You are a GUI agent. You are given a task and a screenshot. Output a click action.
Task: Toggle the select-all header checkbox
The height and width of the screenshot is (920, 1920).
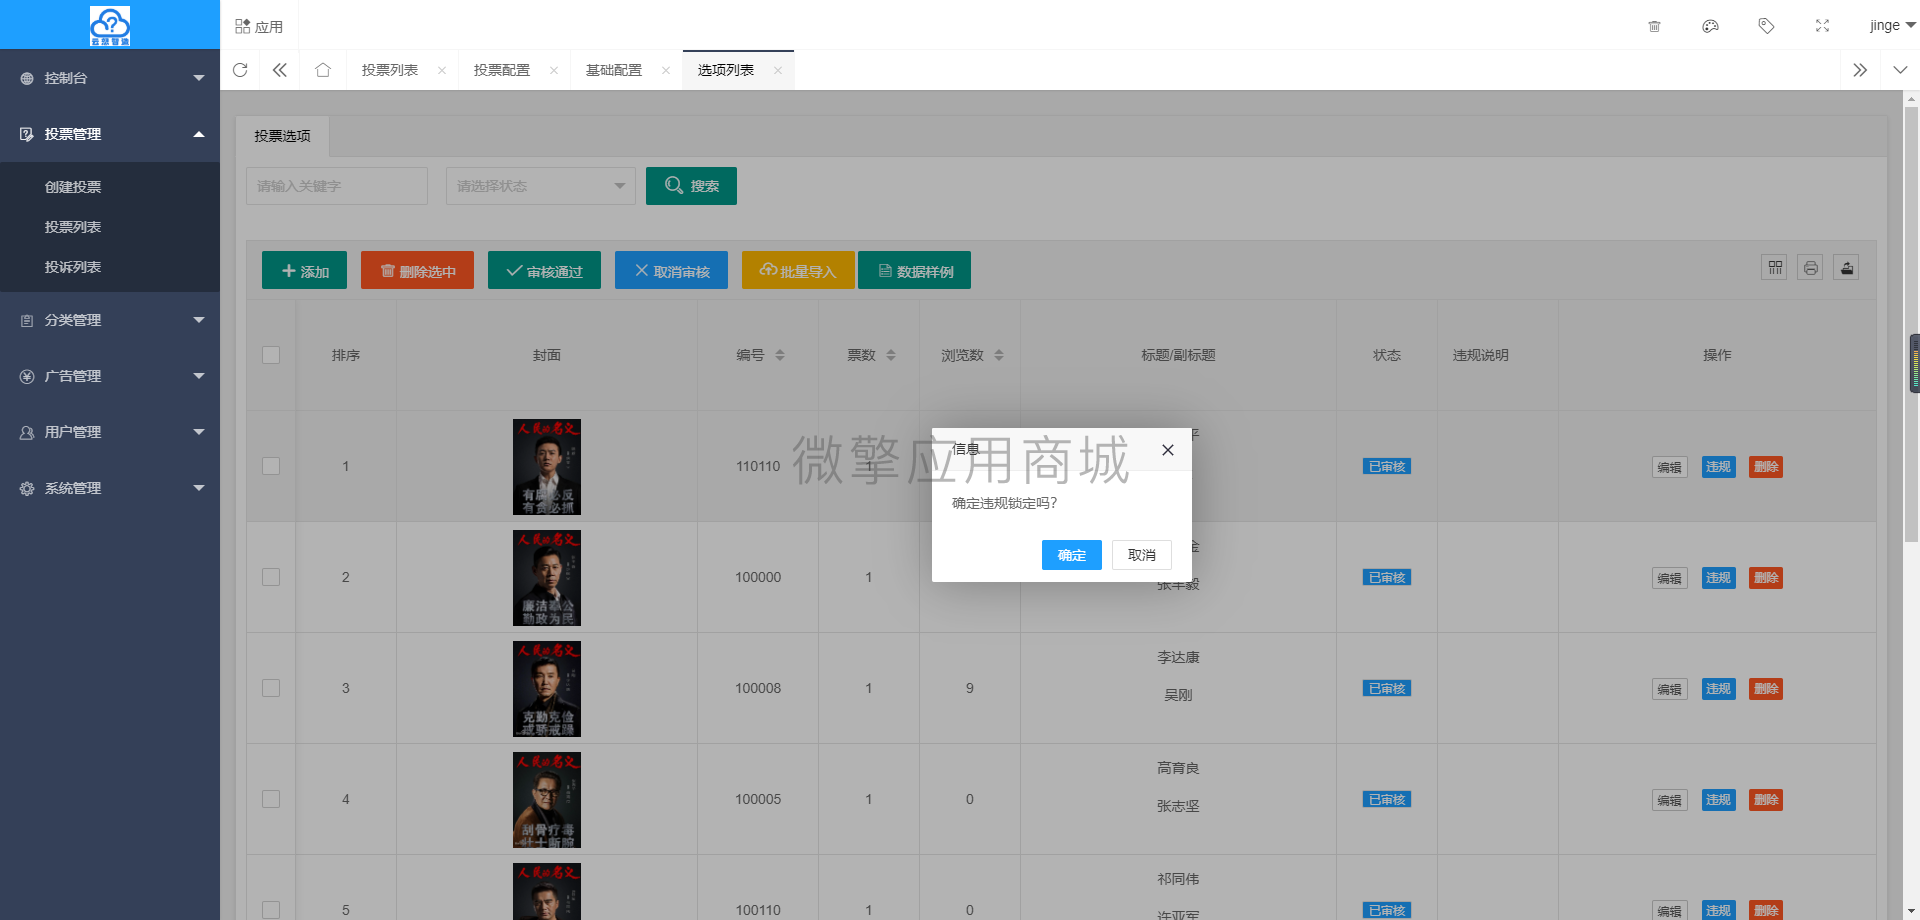271,355
